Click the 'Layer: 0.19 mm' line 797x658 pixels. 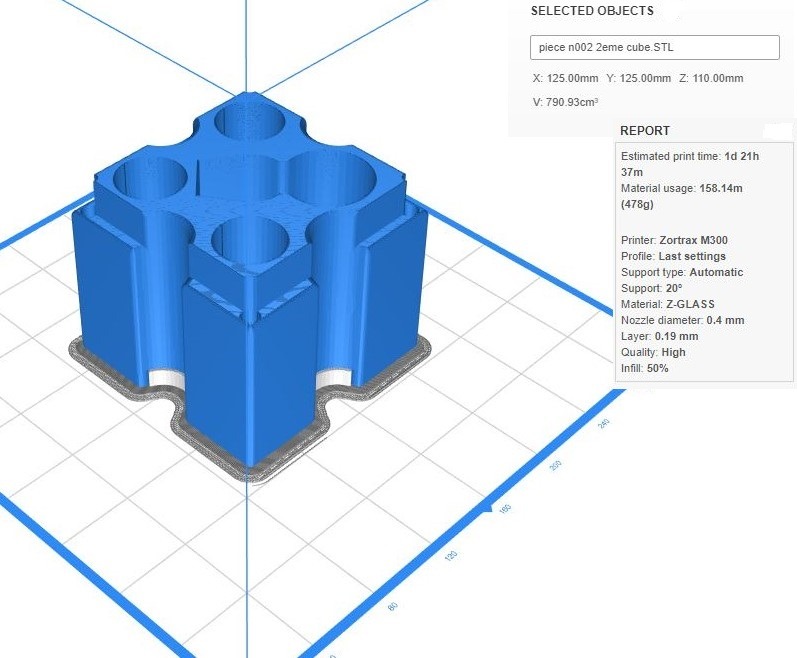coord(659,336)
